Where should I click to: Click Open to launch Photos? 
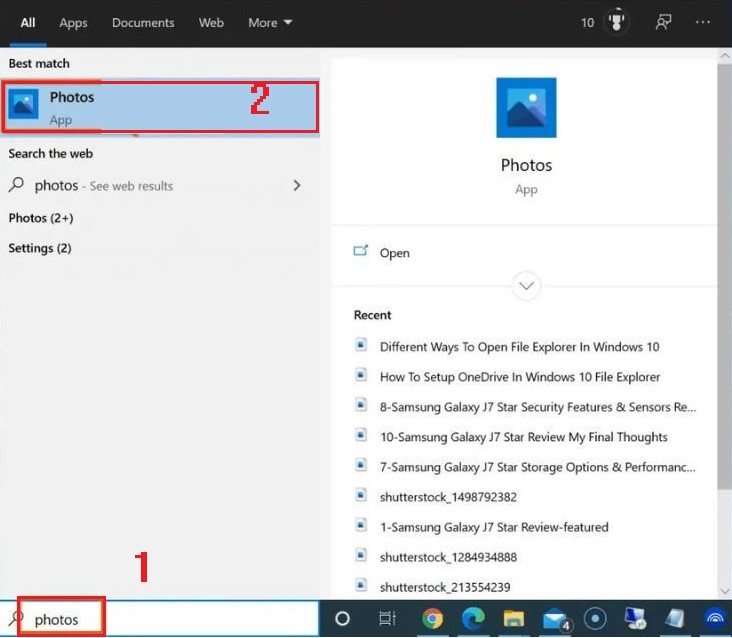(394, 253)
